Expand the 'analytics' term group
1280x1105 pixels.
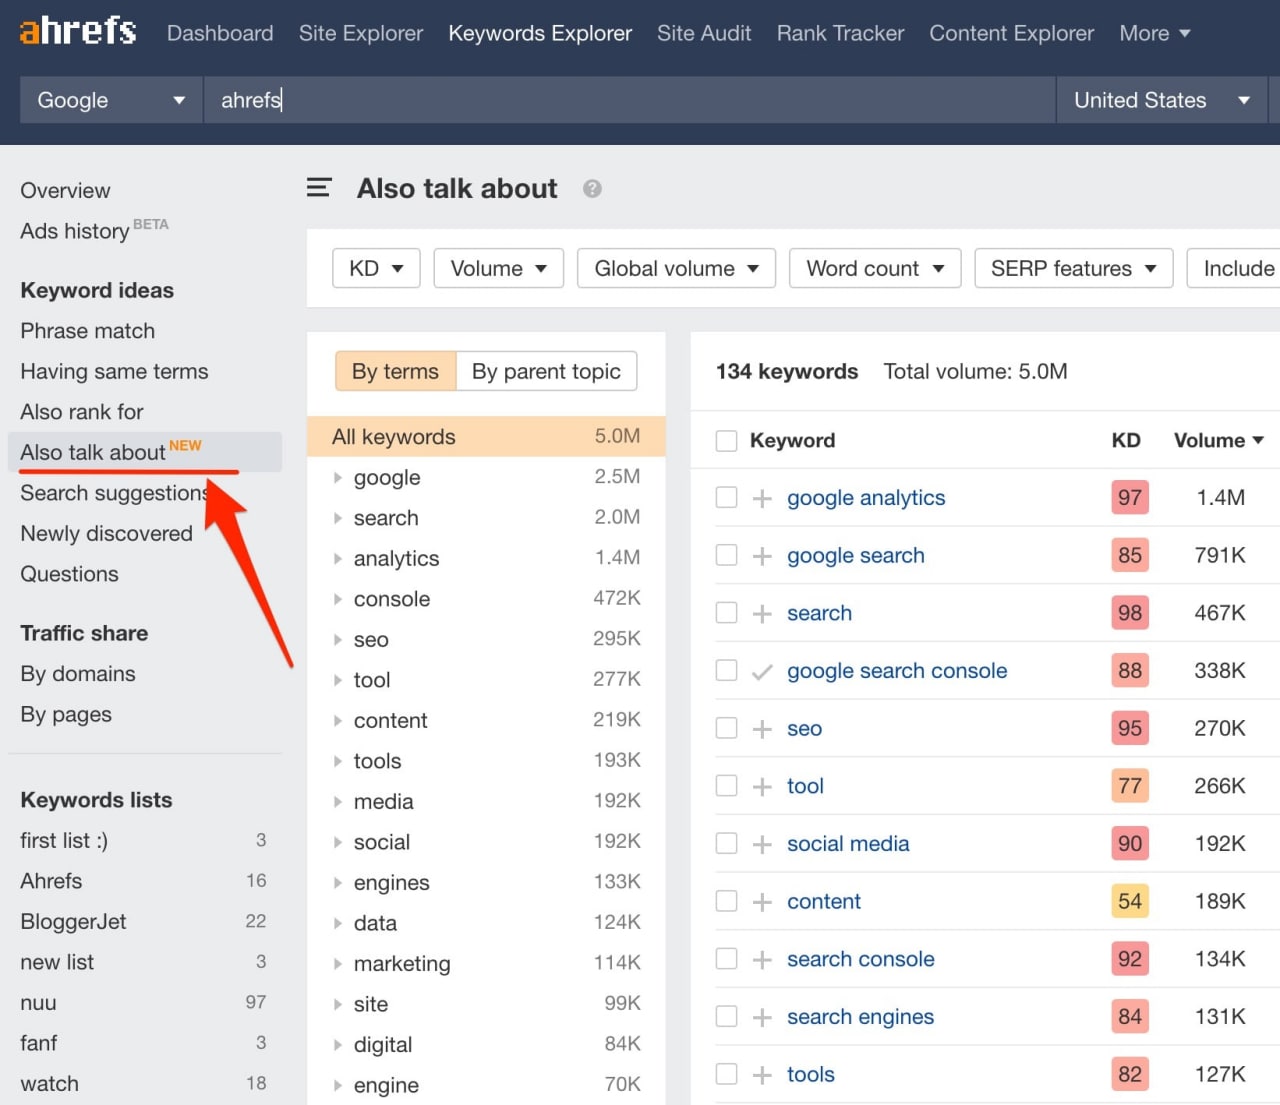coord(338,559)
